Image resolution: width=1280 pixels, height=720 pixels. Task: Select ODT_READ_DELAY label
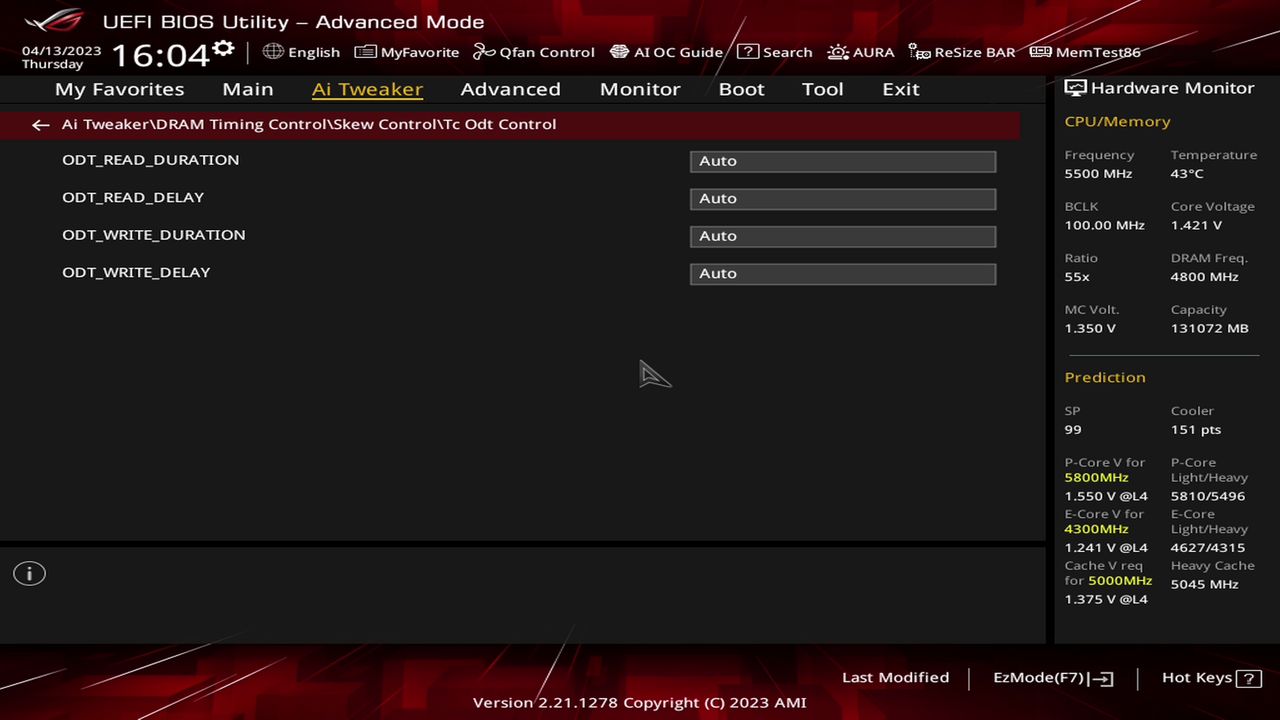(x=133, y=197)
